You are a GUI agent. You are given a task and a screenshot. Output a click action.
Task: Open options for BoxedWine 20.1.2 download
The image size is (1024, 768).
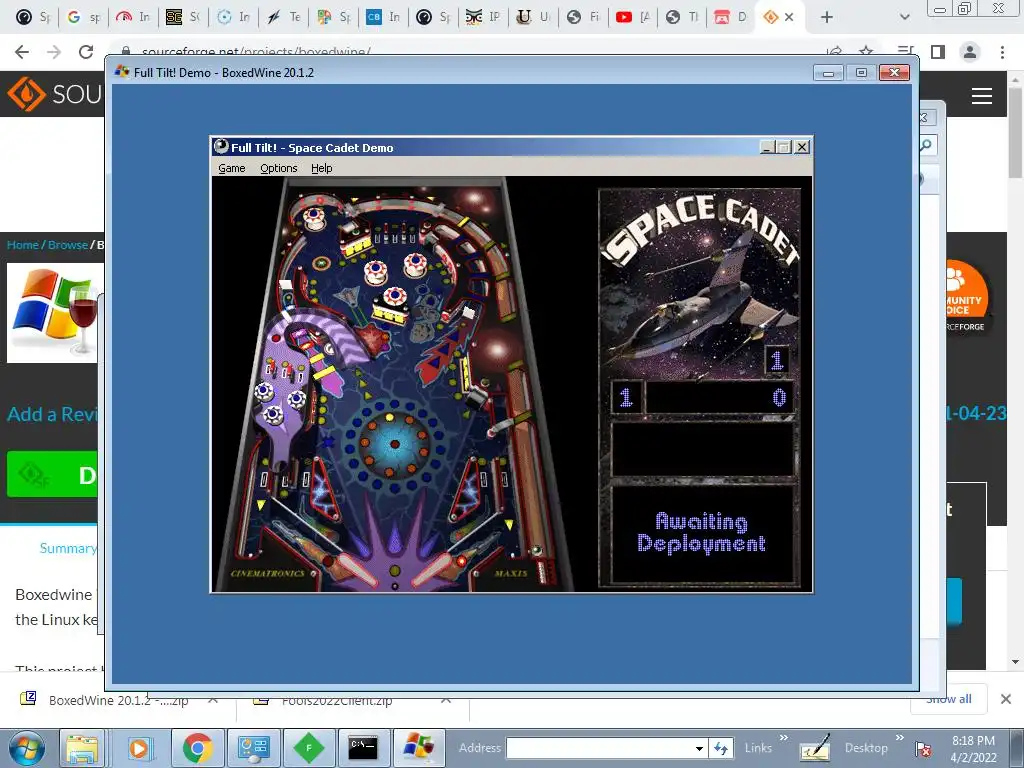pyautogui.click(x=213, y=700)
